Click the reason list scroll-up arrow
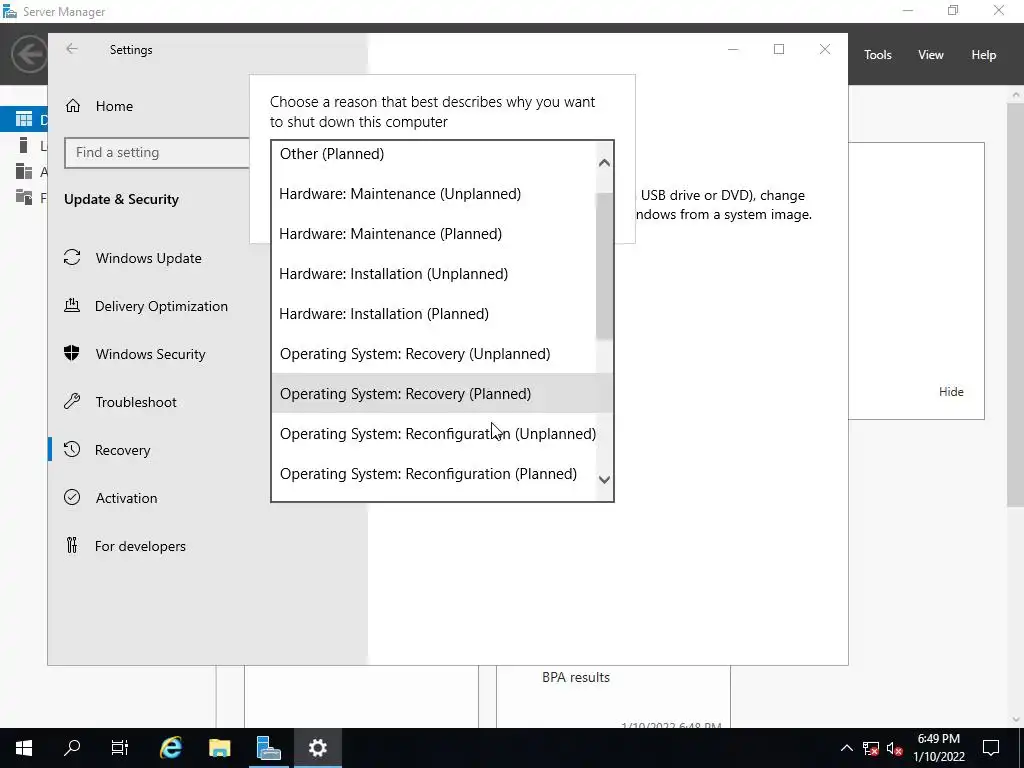 [604, 163]
